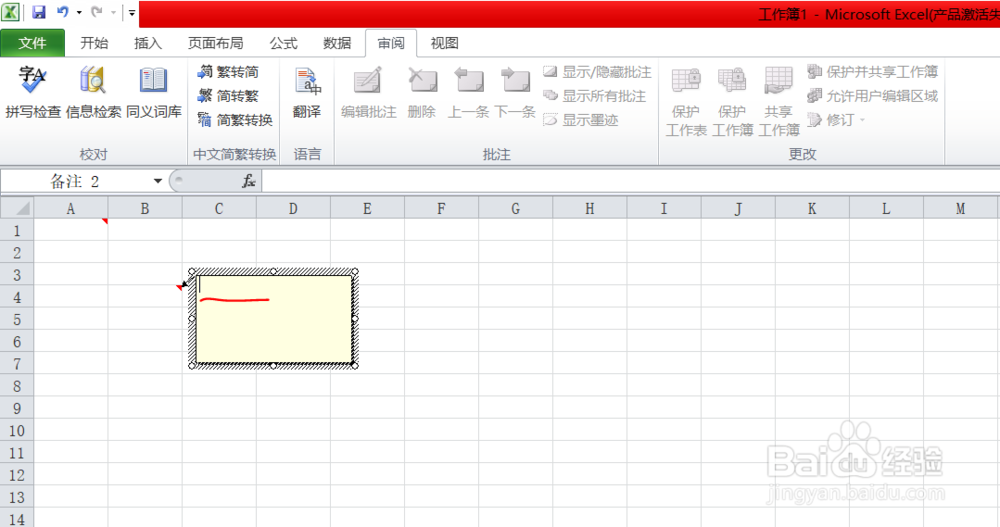Click the comment box bottom-right resize handle
Screen dimensions: 1000x527
click(x=355, y=366)
